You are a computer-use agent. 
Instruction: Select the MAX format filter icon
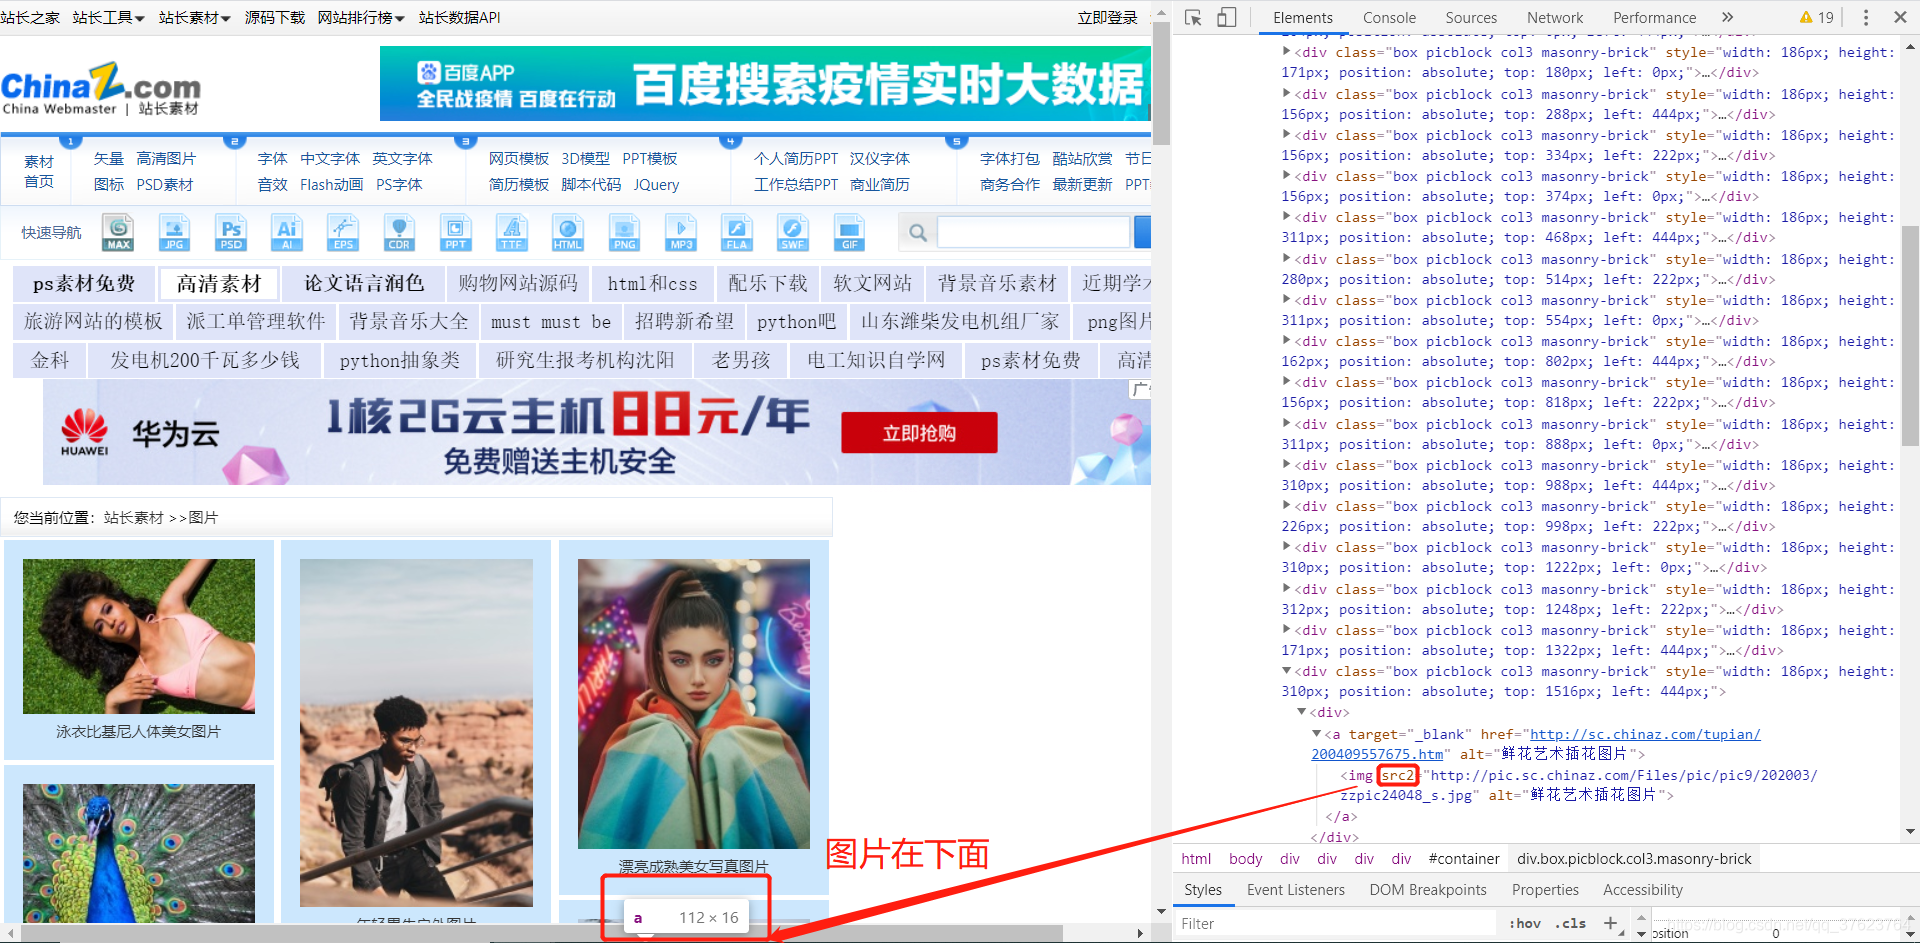[117, 232]
